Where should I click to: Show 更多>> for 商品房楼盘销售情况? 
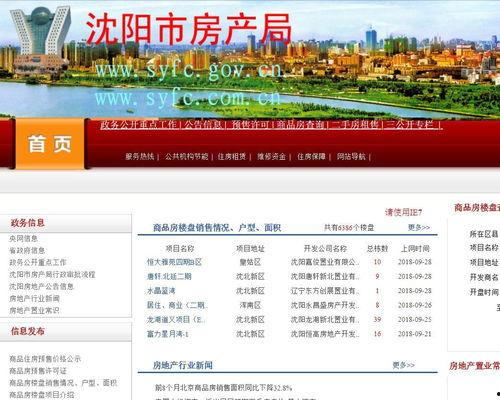point(419,228)
